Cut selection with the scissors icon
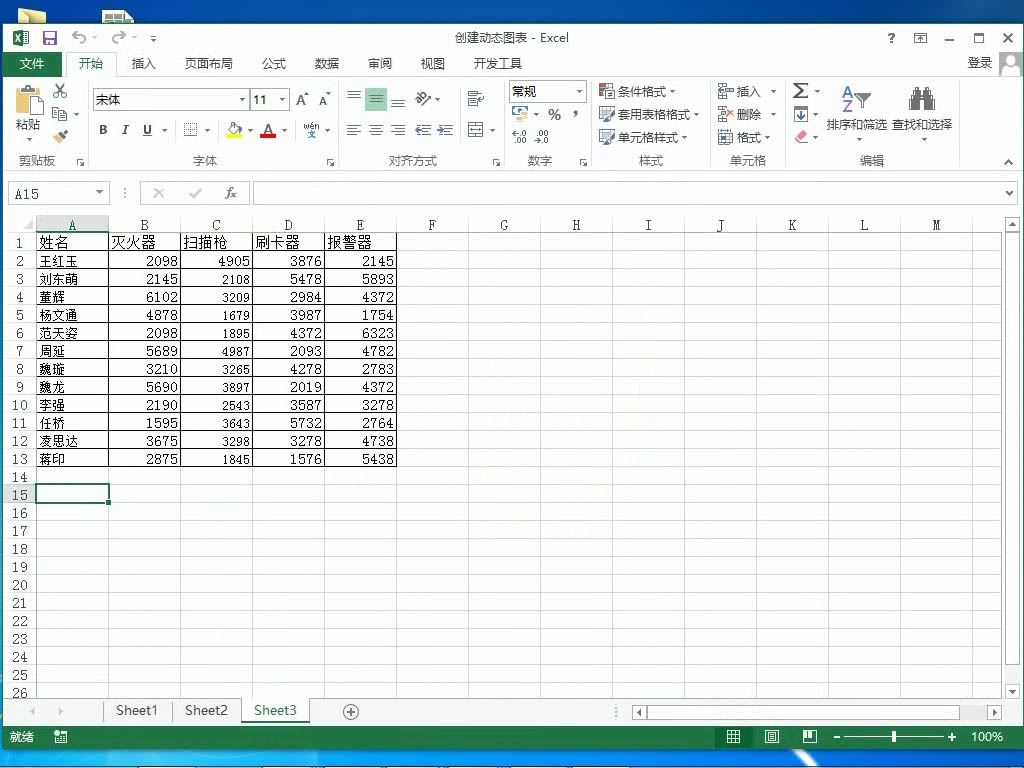 click(x=60, y=91)
